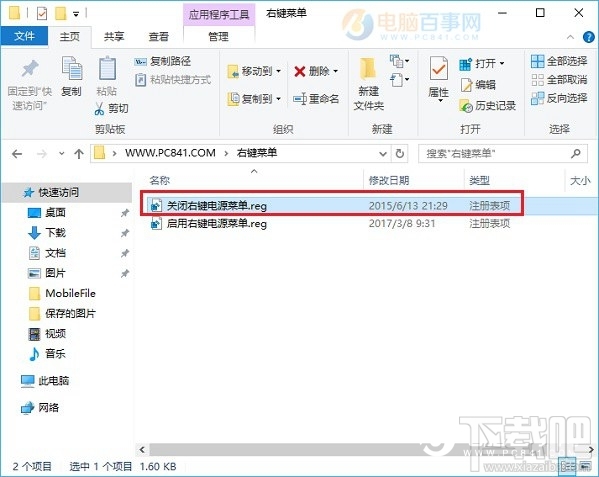Click the search magnifier icon
Image resolution: width=599 pixels, height=477 pixels.
coord(576,154)
